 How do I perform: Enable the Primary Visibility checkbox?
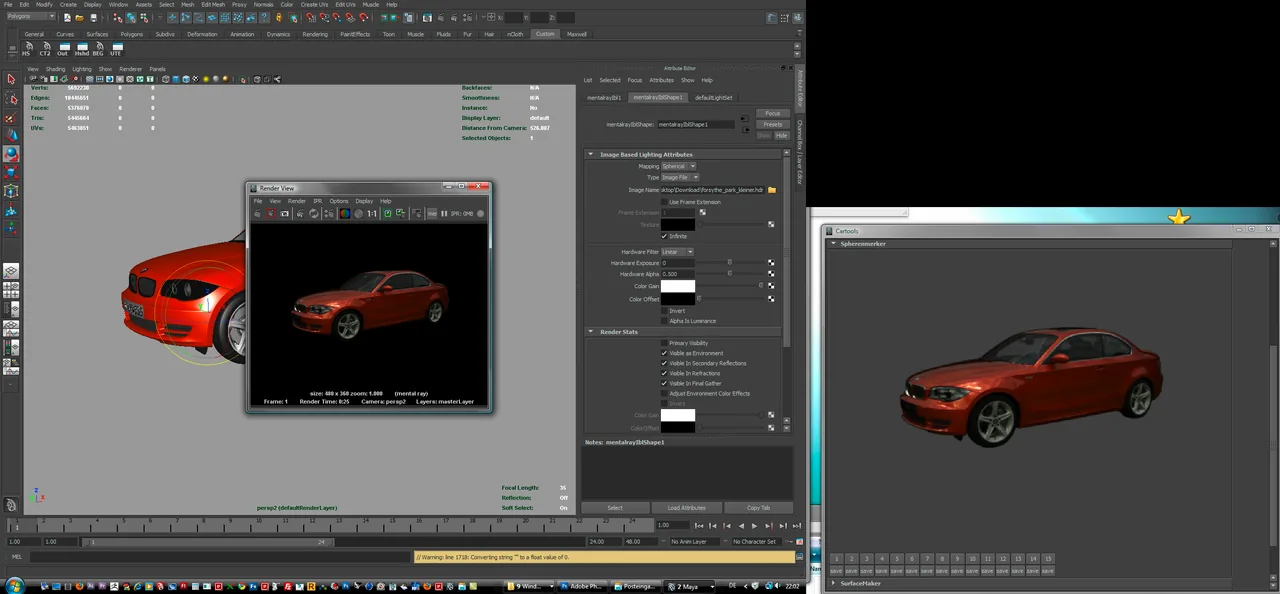[664, 343]
